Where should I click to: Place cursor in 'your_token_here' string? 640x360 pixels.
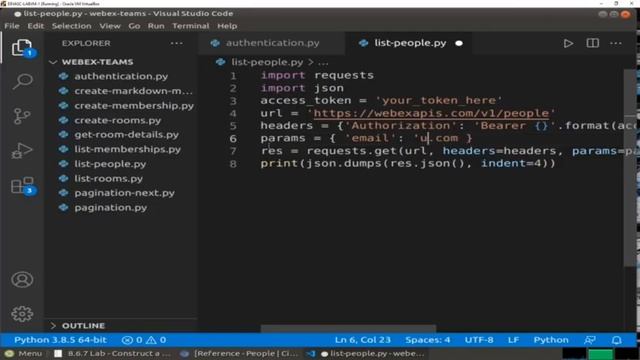439,100
